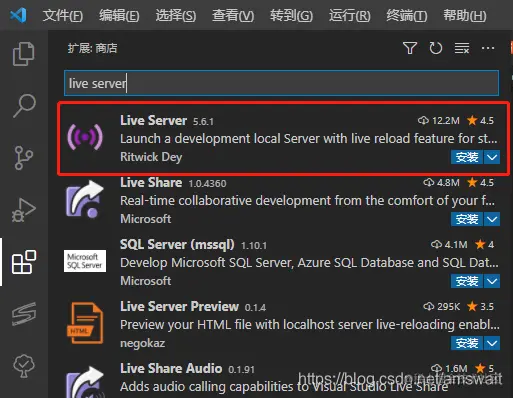Install the Live Share extension
Screen dimensions: 513x398
click(467, 219)
